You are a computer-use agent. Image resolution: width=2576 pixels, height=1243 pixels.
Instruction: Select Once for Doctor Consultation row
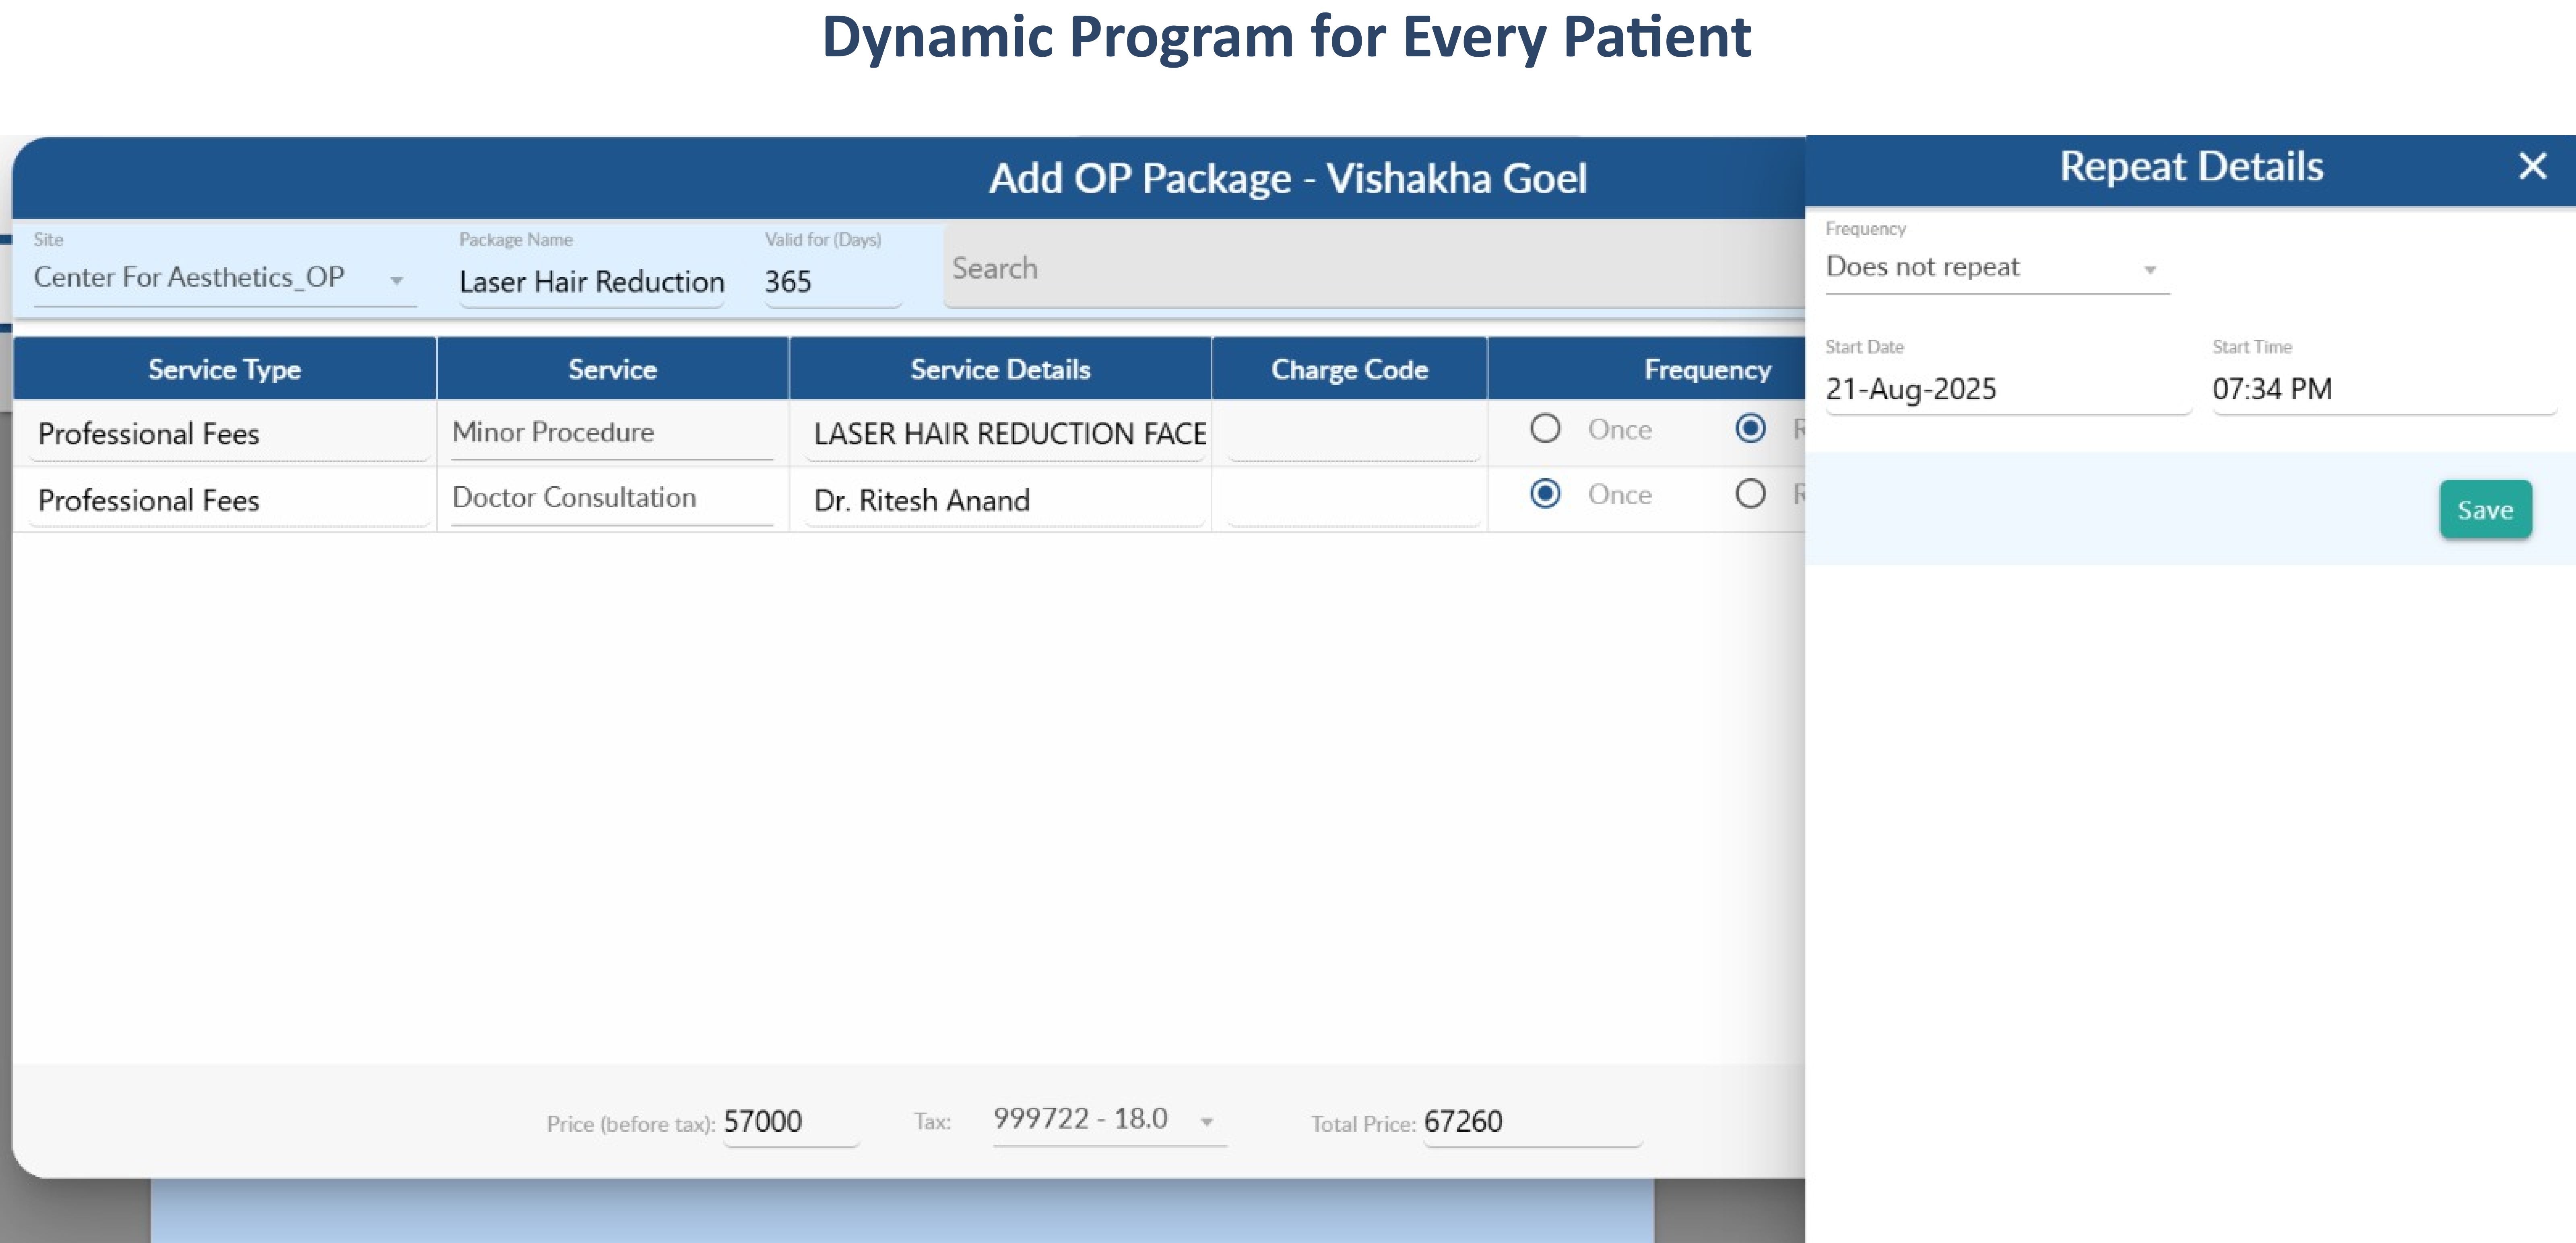pyautogui.click(x=1545, y=494)
